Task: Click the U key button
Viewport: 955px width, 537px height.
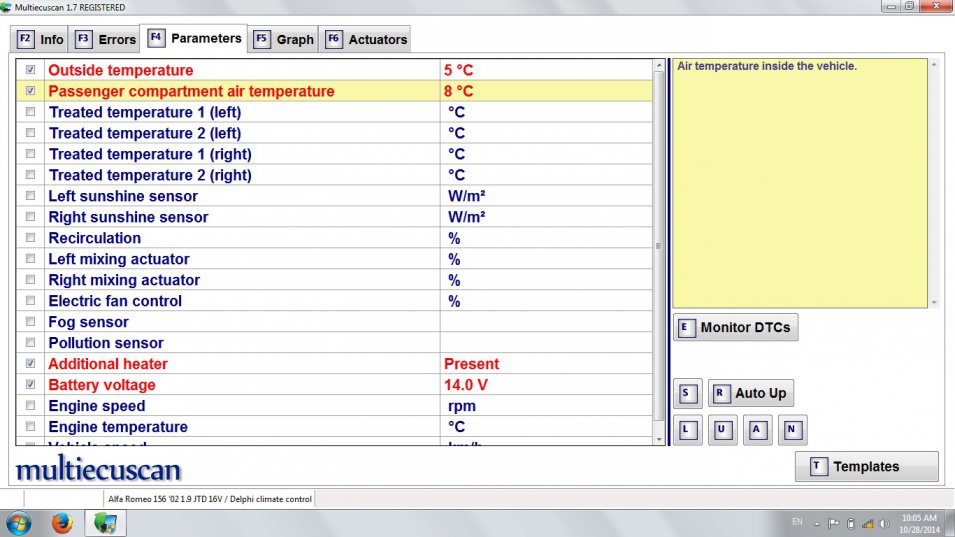Action: (x=722, y=430)
